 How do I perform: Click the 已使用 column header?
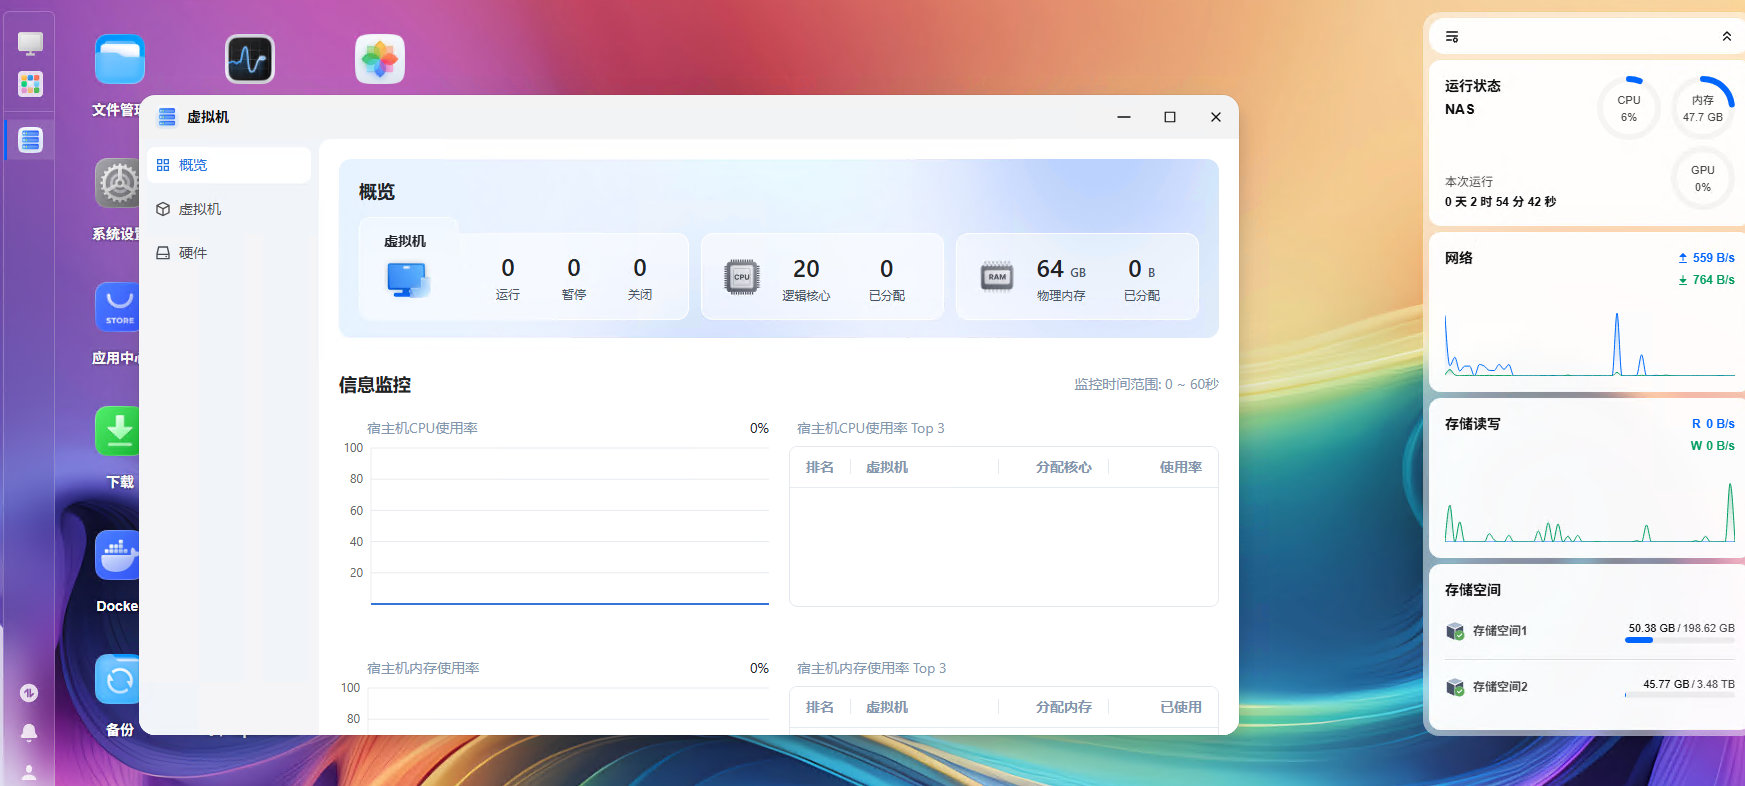click(1181, 707)
